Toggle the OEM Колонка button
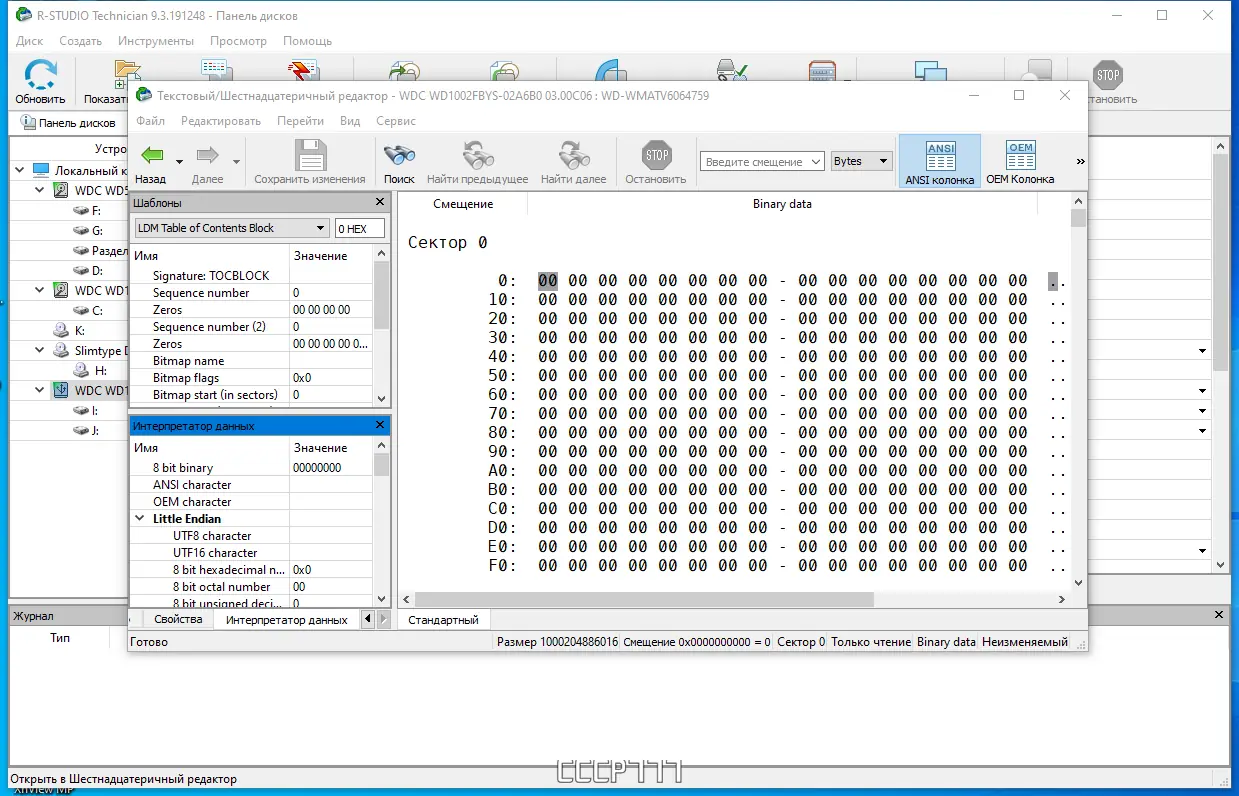Screen dimensions: 1239x796 1020,162
